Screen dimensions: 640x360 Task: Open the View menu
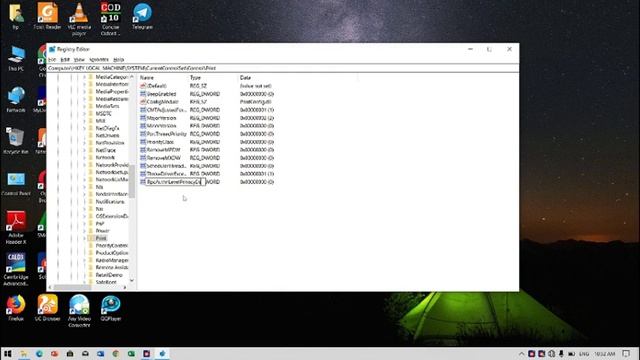[79, 60]
